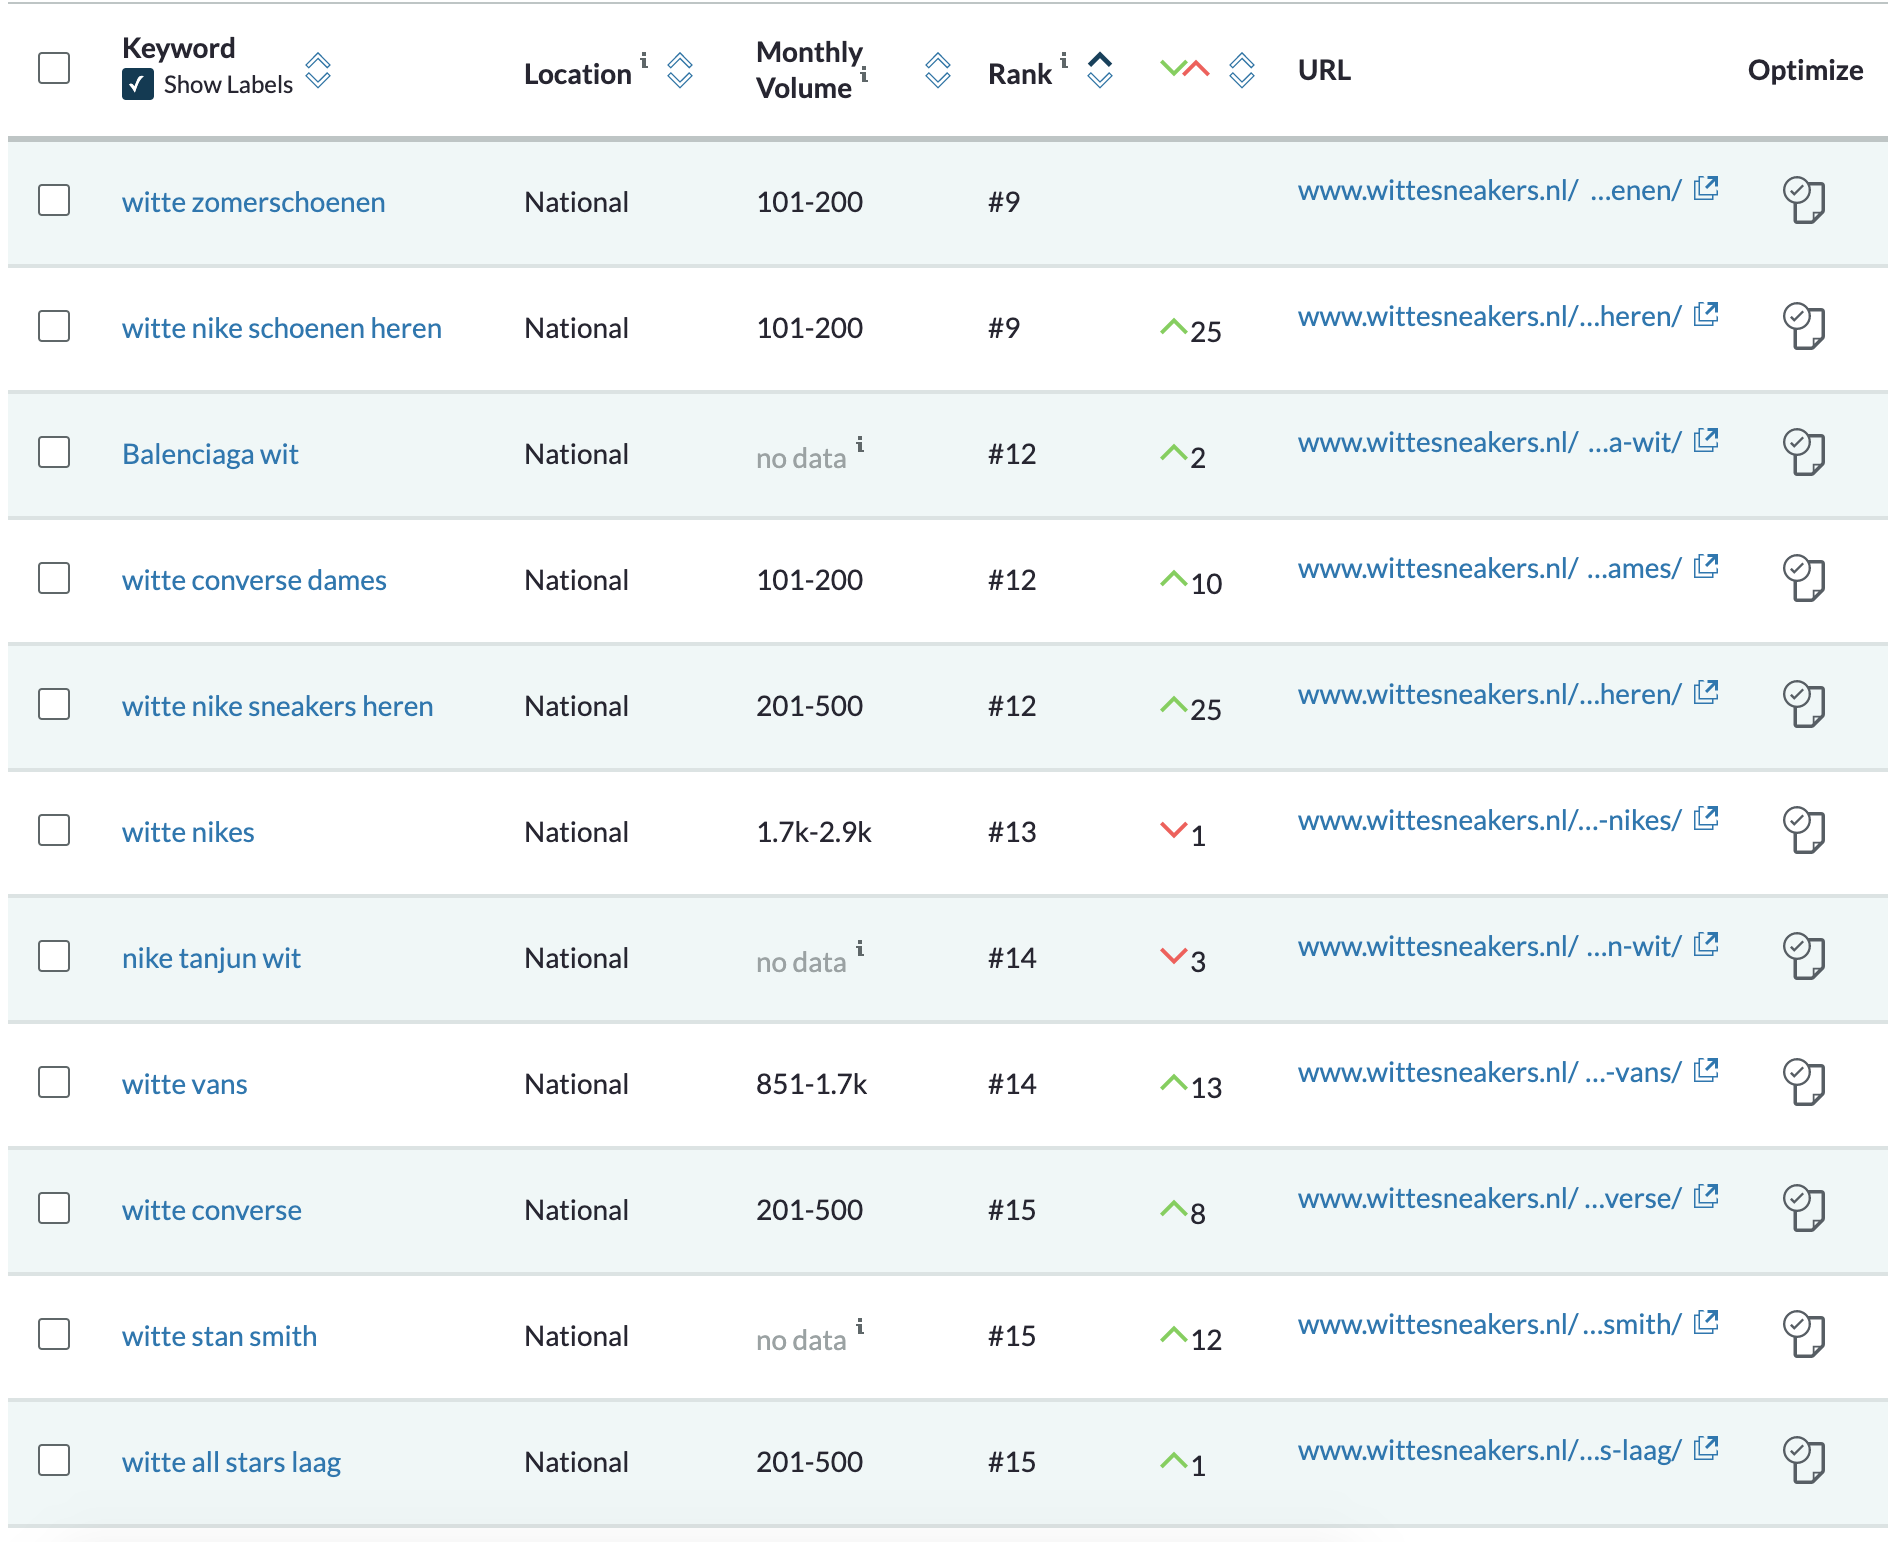The height and width of the screenshot is (1542, 1890).
Task: Open optimize icon for Balenciaga wit
Action: point(1804,452)
